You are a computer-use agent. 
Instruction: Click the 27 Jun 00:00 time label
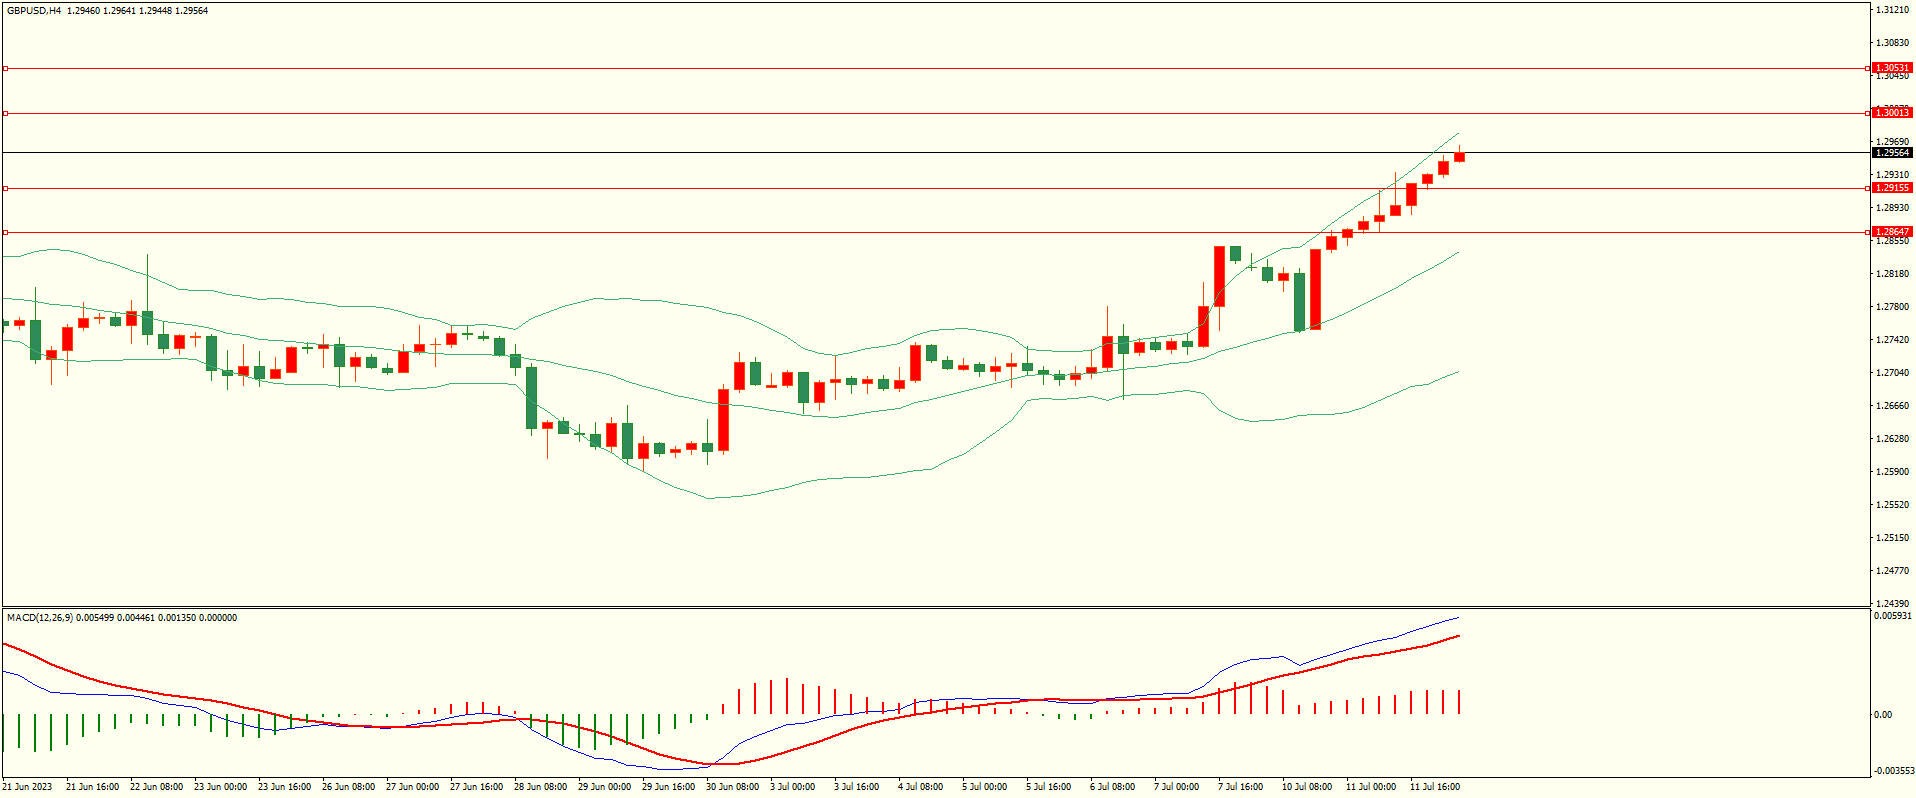(x=412, y=787)
